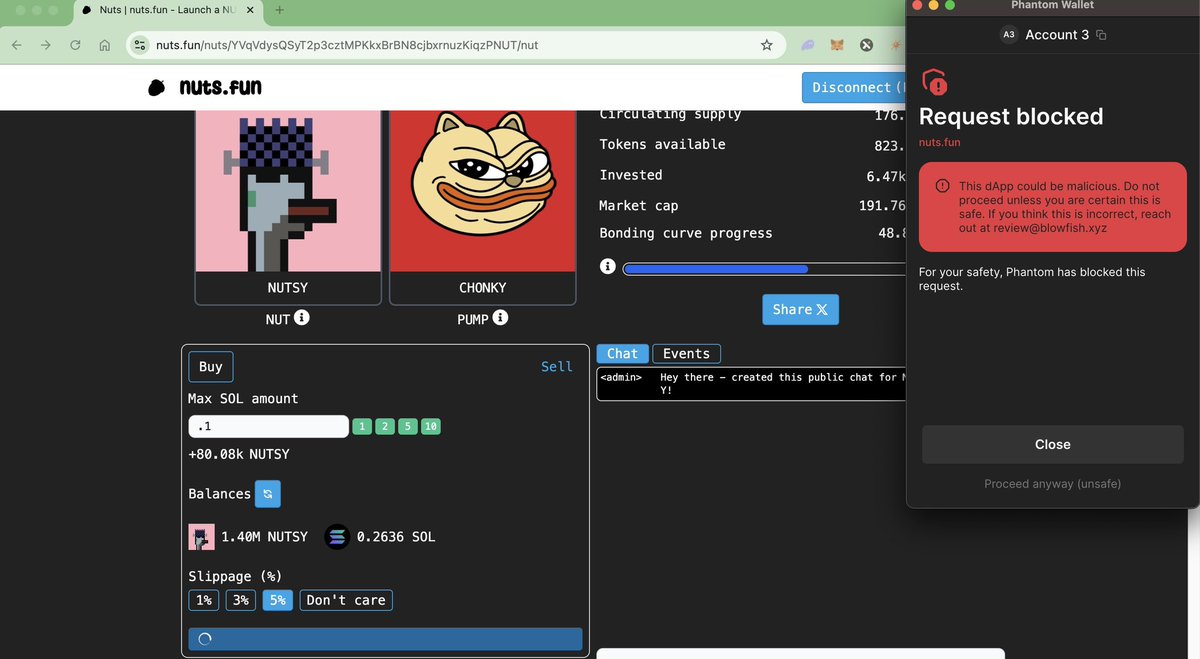Viewport: 1200px width, 659px height.
Task: Click the browser forward arrow
Action: (46, 45)
